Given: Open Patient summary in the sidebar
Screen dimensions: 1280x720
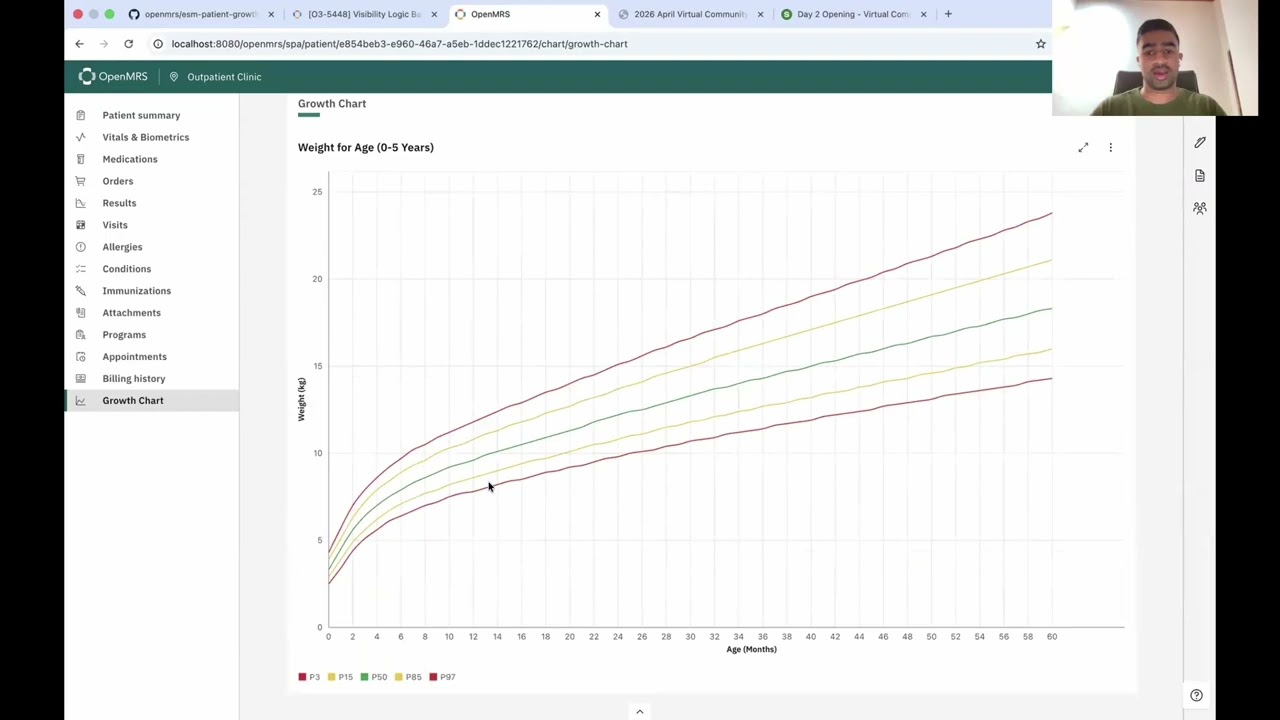Looking at the screenshot, I should pyautogui.click(x=141, y=115).
